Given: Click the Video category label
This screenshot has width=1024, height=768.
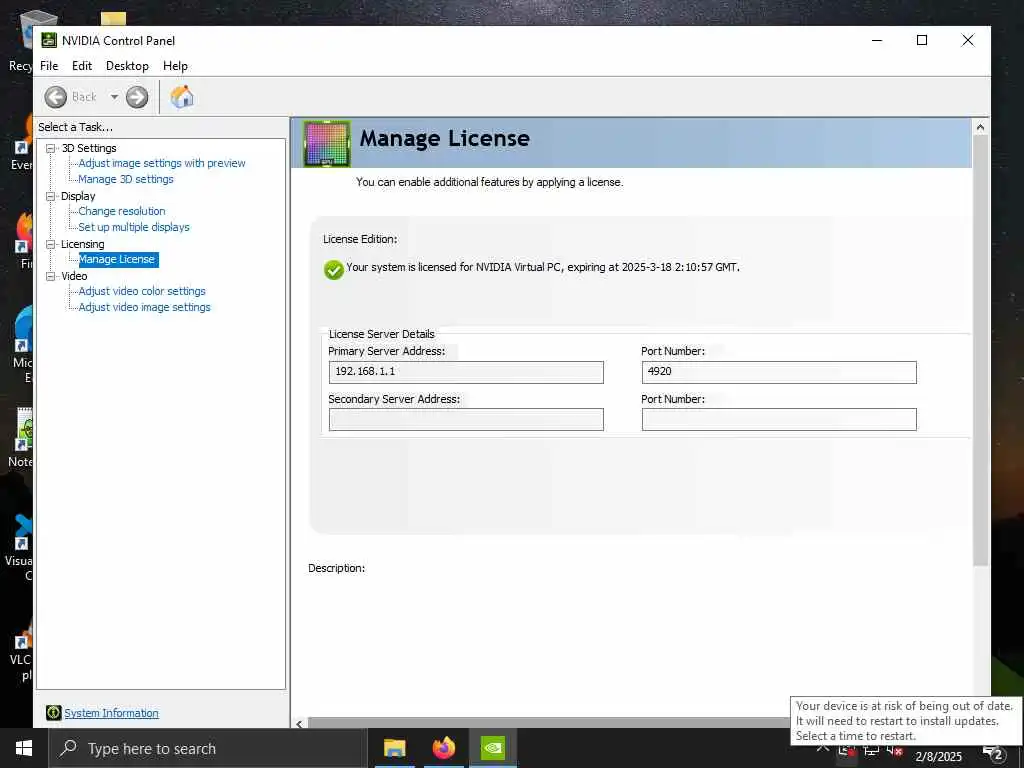Looking at the screenshot, I should (x=74, y=276).
